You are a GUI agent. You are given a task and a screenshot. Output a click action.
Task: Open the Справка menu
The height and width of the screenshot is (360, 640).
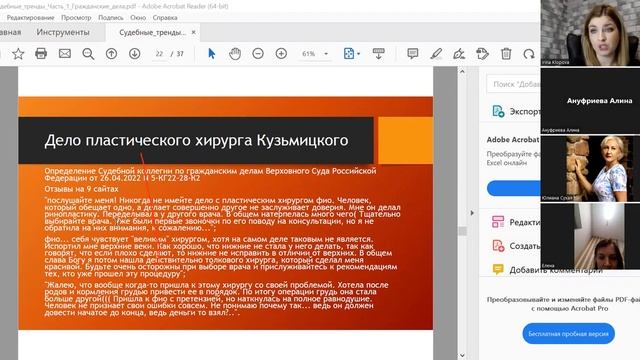165,18
